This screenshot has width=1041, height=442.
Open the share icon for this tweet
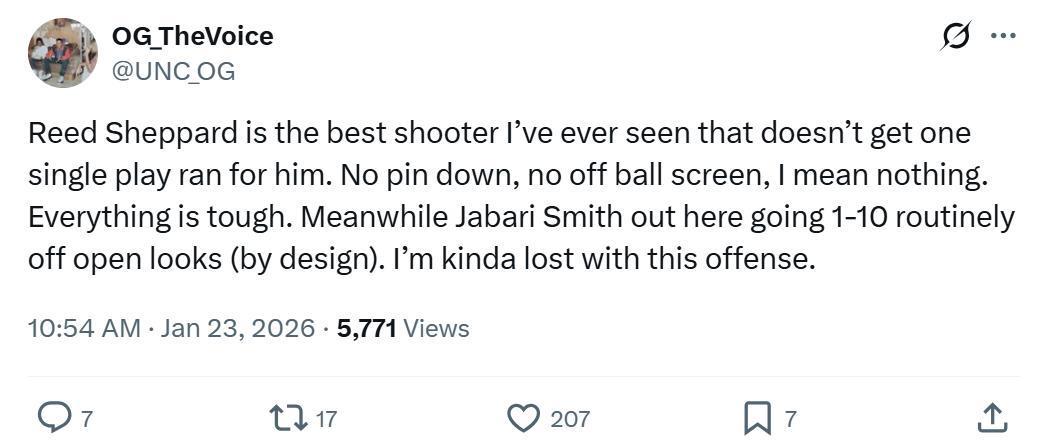tap(990, 417)
